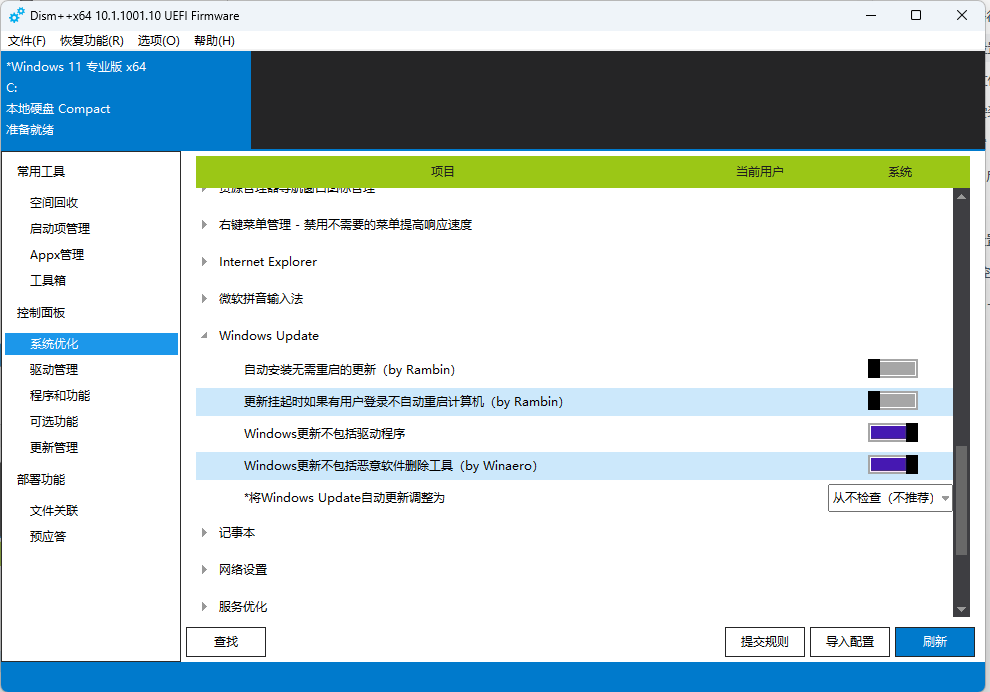Open the 文件(F) menu
Screen dimensions: 990x692
[x=27, y=41]
